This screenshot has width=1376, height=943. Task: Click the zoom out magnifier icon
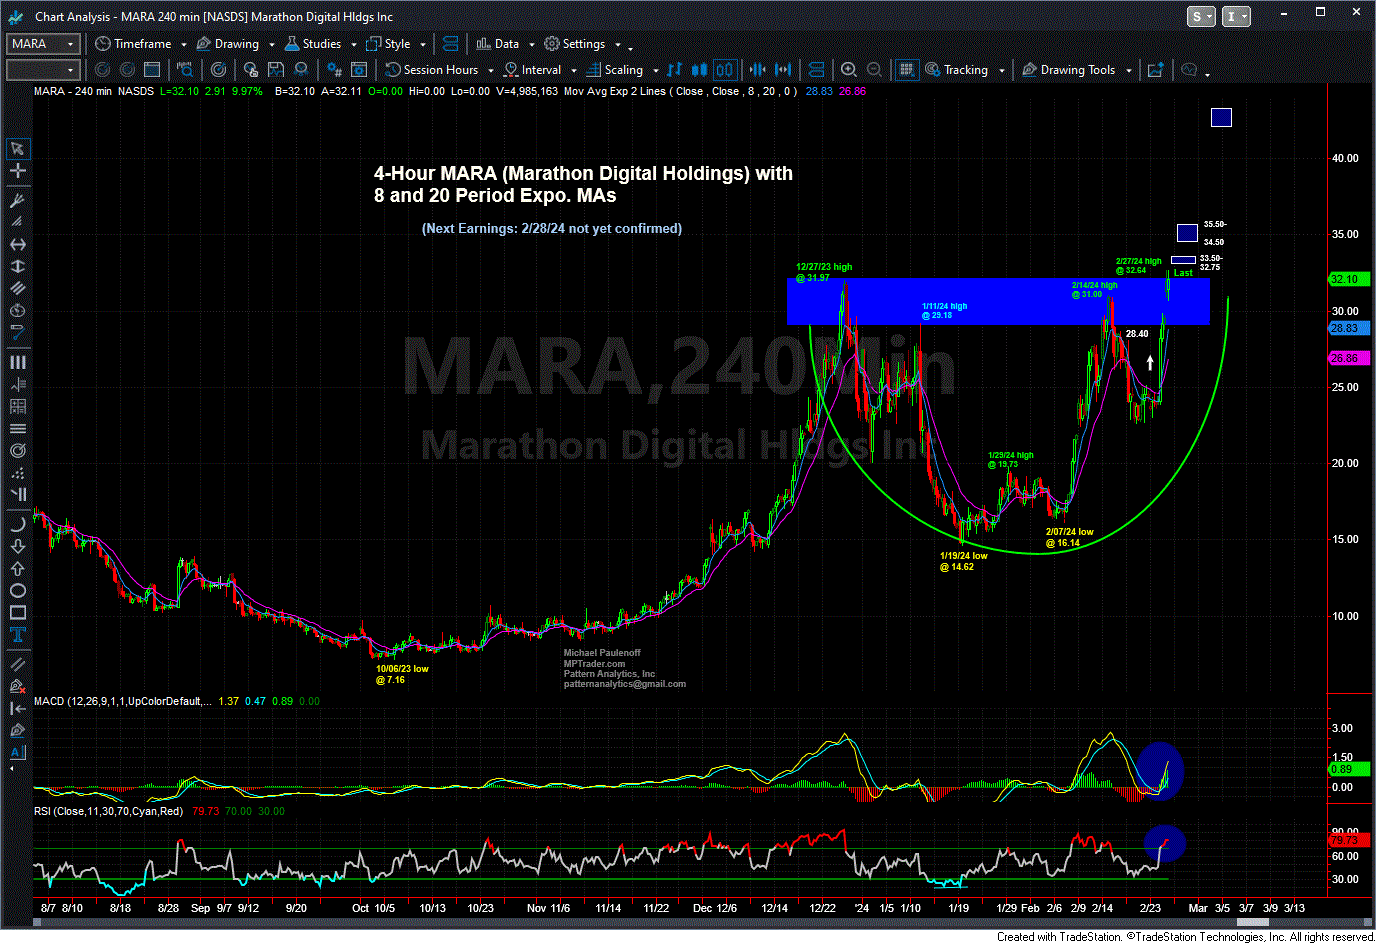[x=874, y=70]
